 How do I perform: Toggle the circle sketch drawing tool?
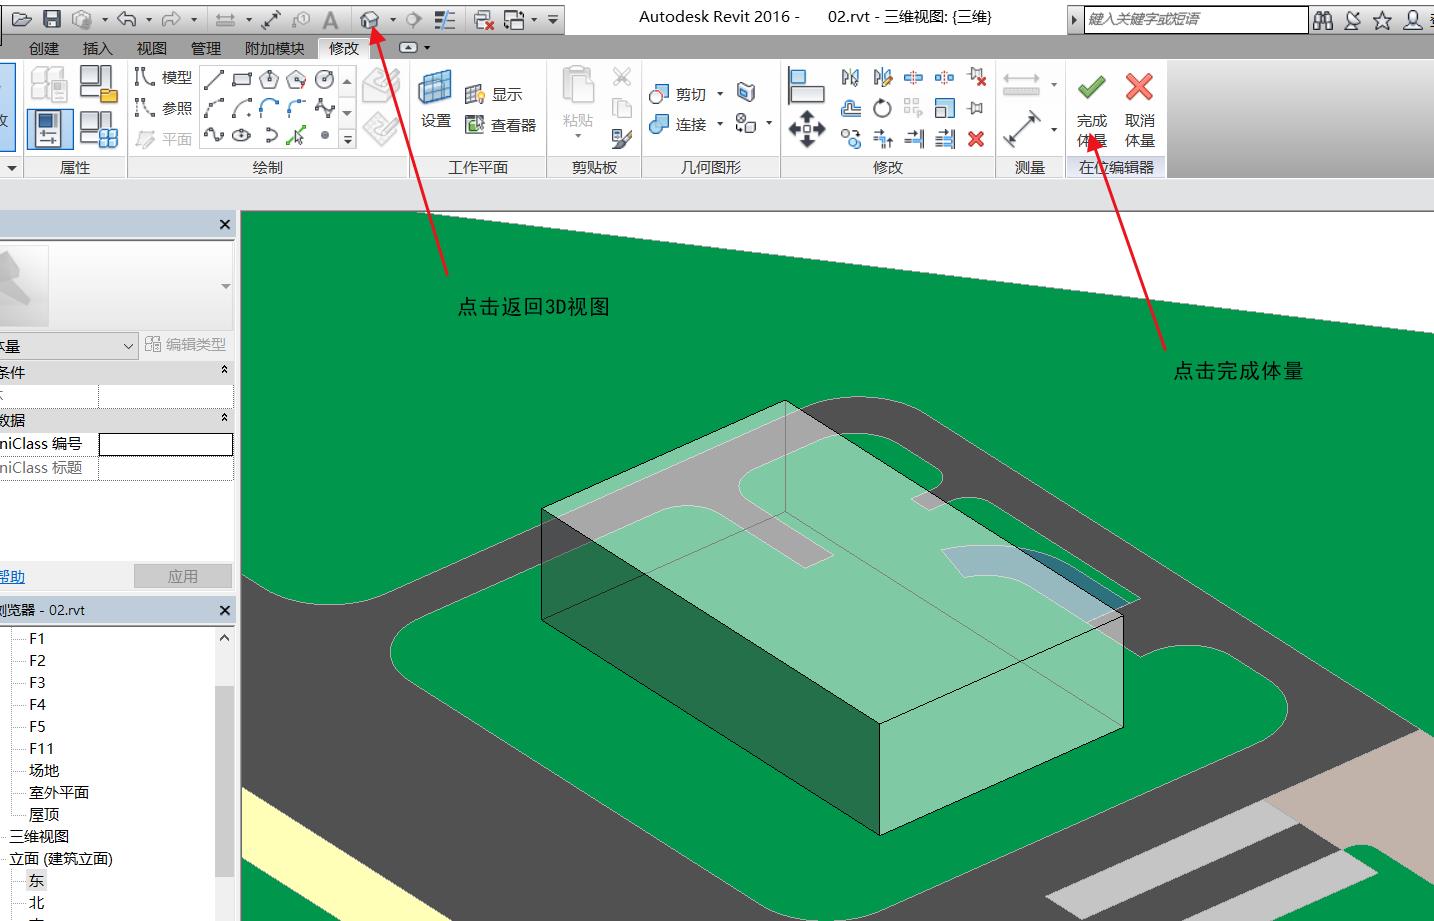pos(325,77)
